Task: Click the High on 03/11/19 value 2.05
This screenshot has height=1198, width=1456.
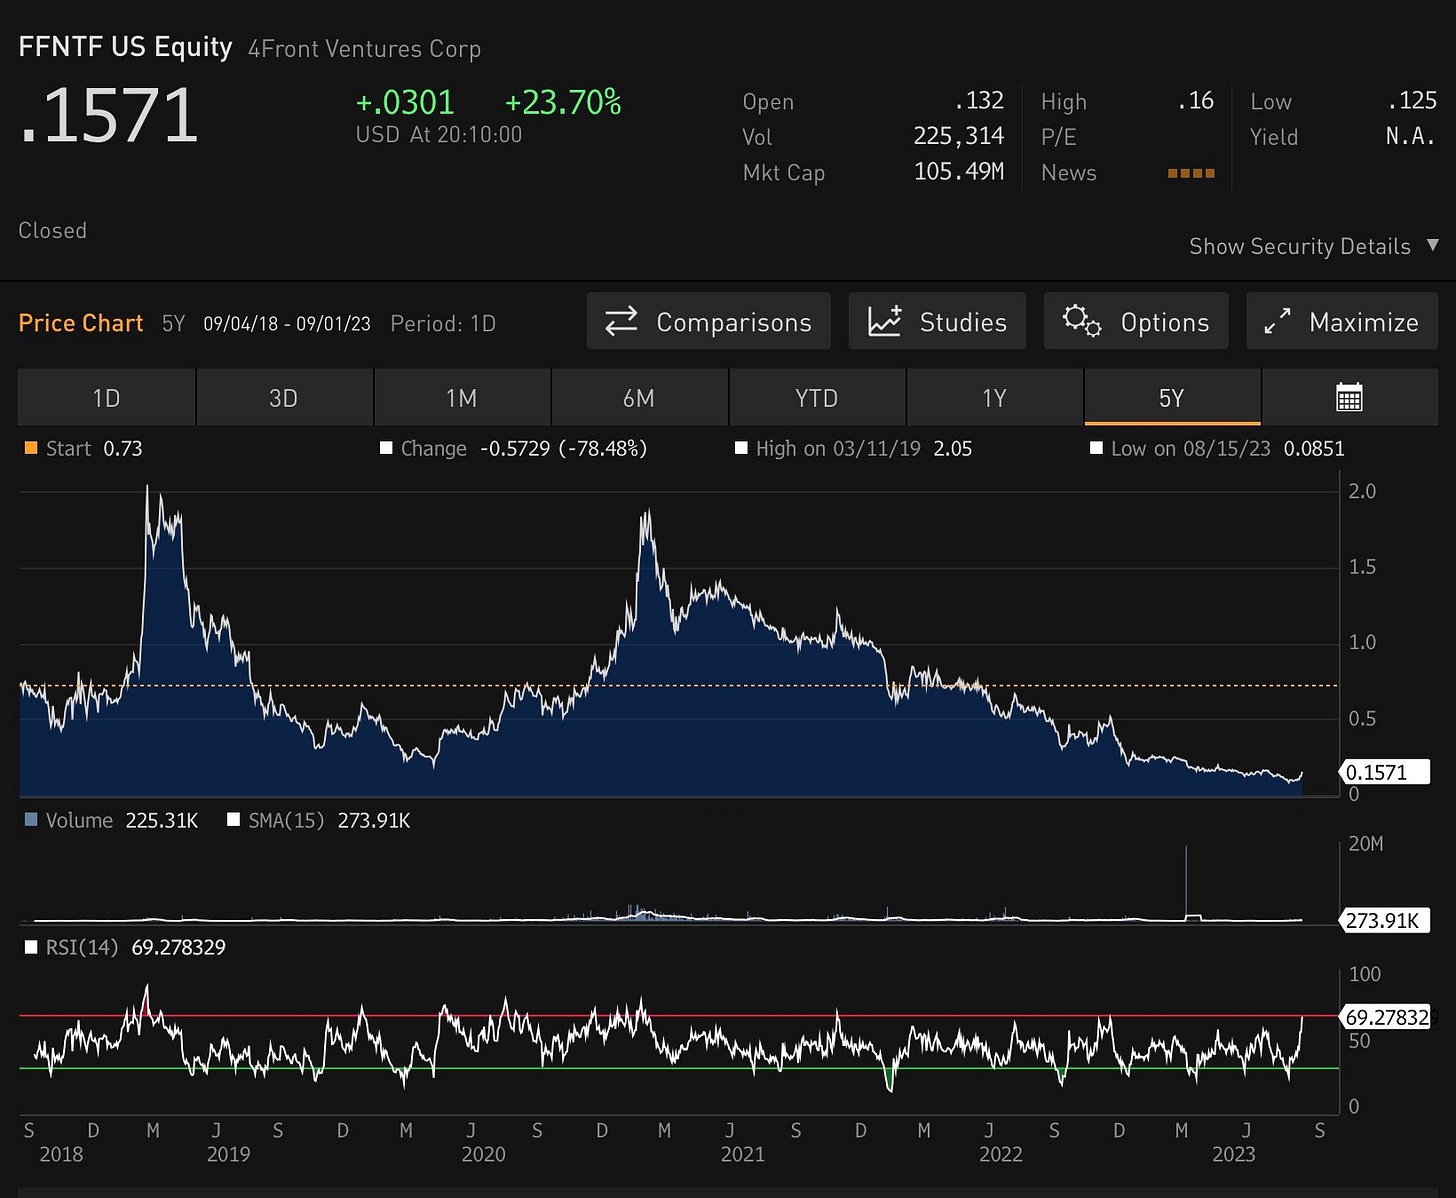Action: point(953,449)
